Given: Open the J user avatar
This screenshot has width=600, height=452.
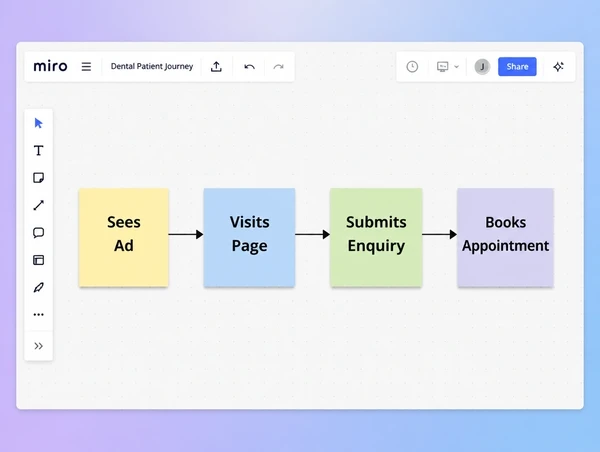Looking at the screenshot, I should 482,67.
